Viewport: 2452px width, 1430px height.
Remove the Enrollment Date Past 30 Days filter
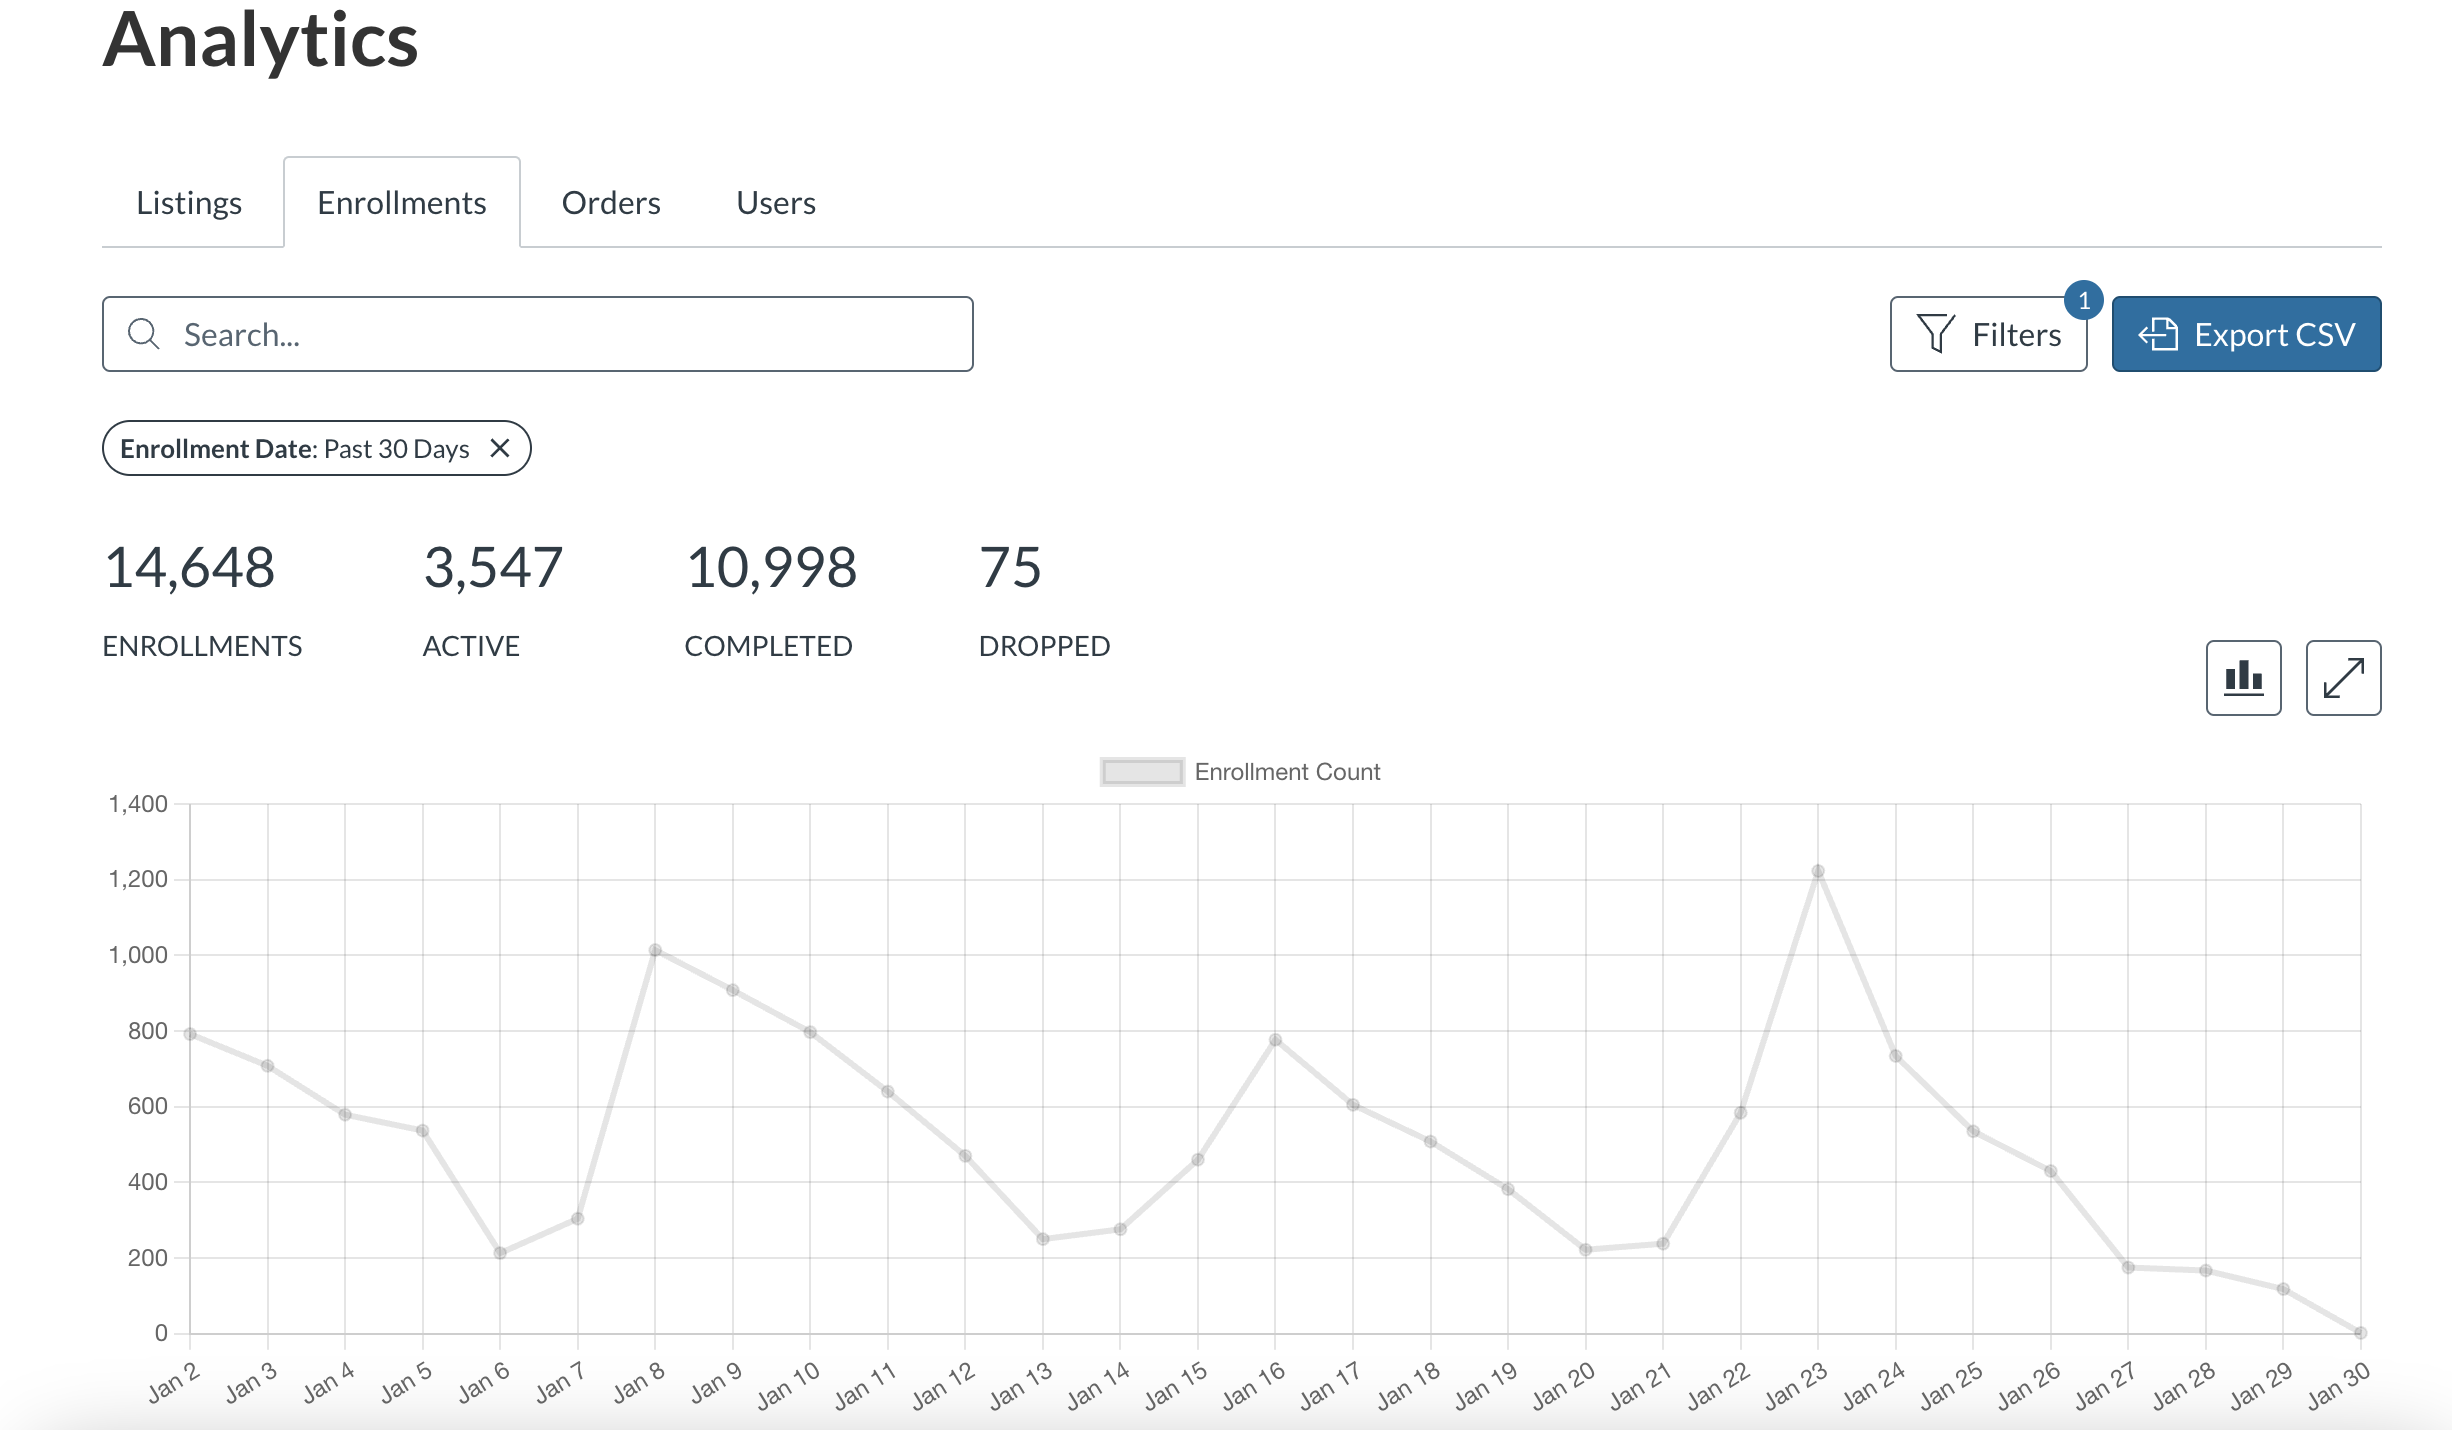click(x=502, y=448)
